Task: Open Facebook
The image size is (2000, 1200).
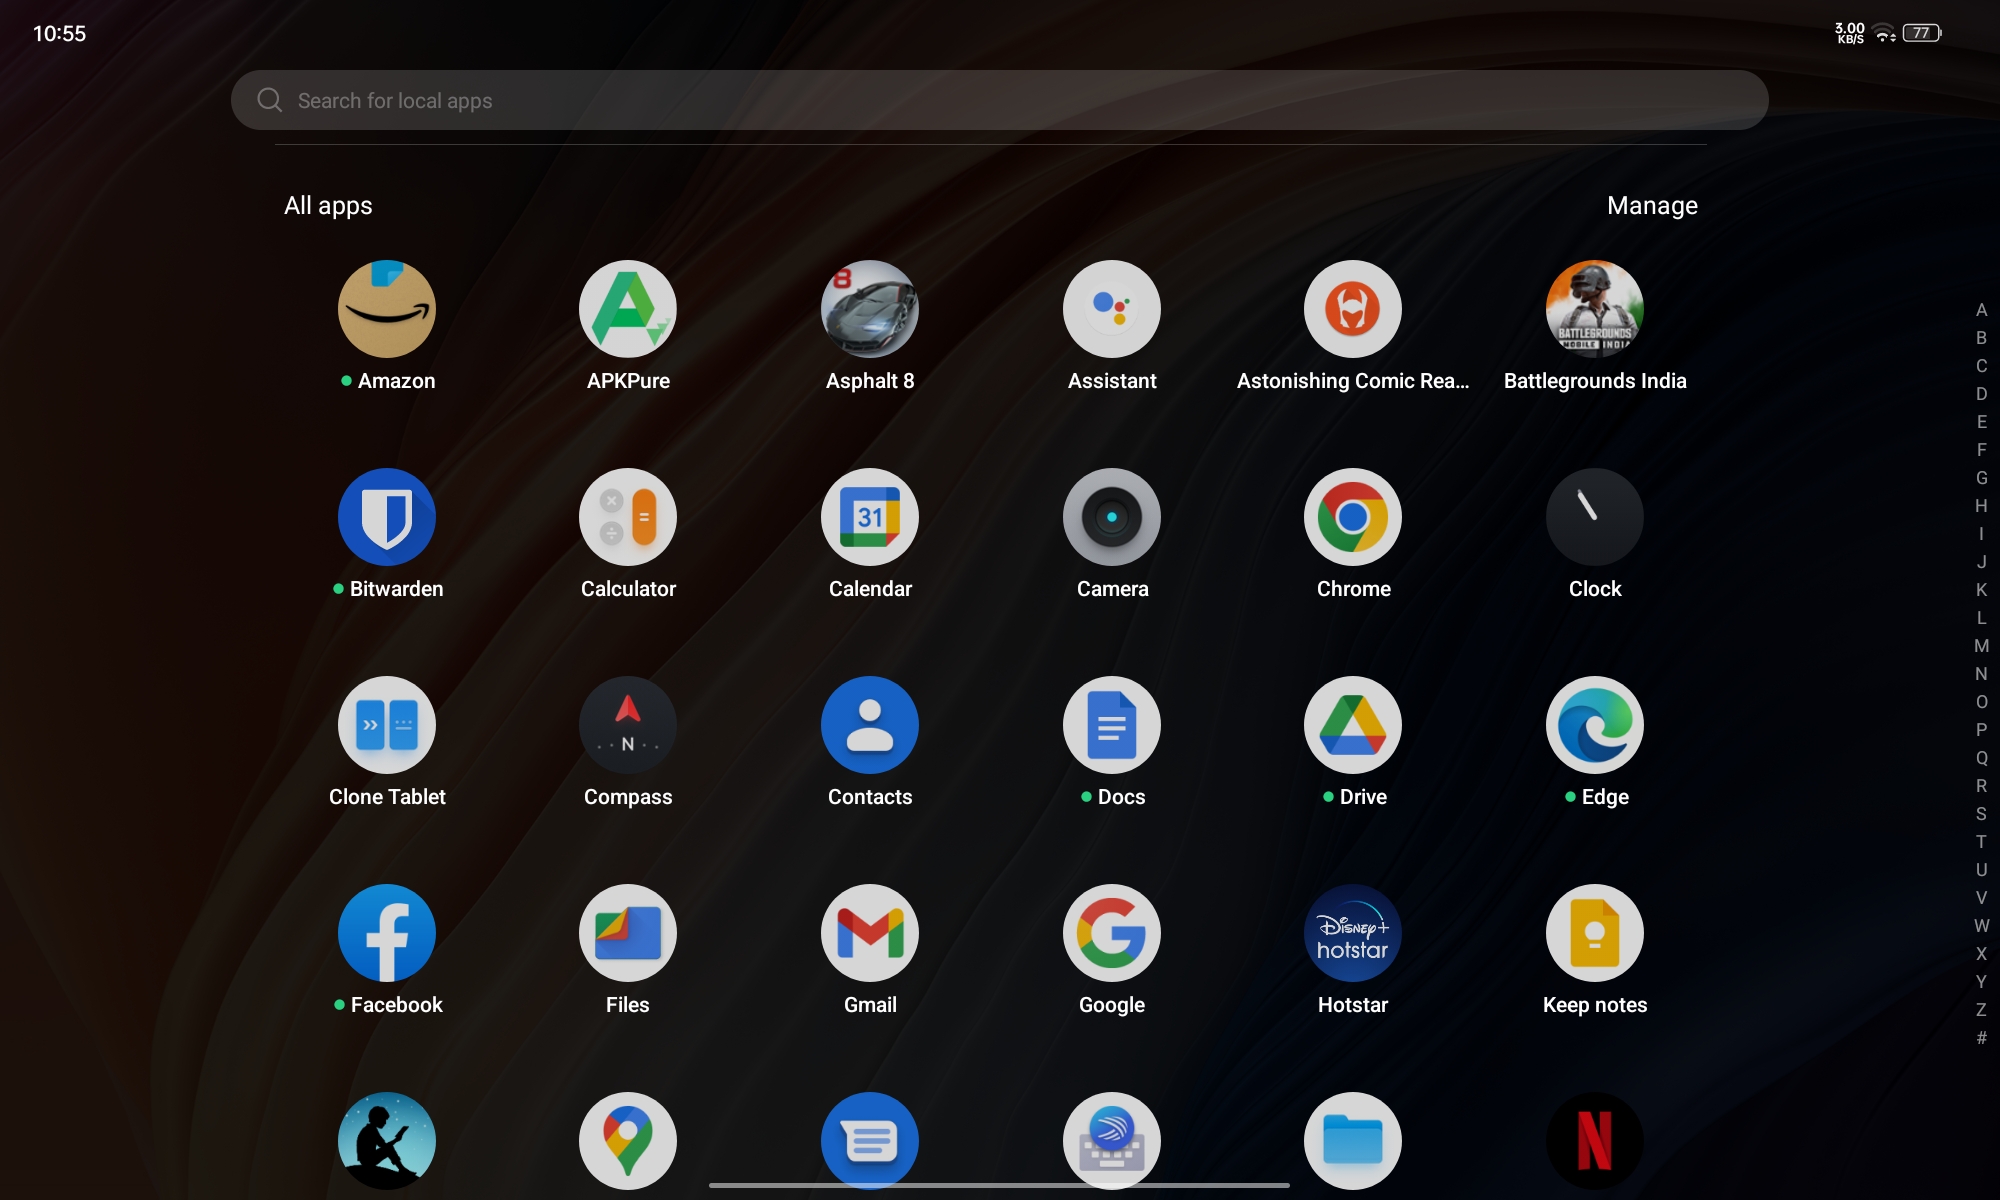Action: (x=387, y=933)
